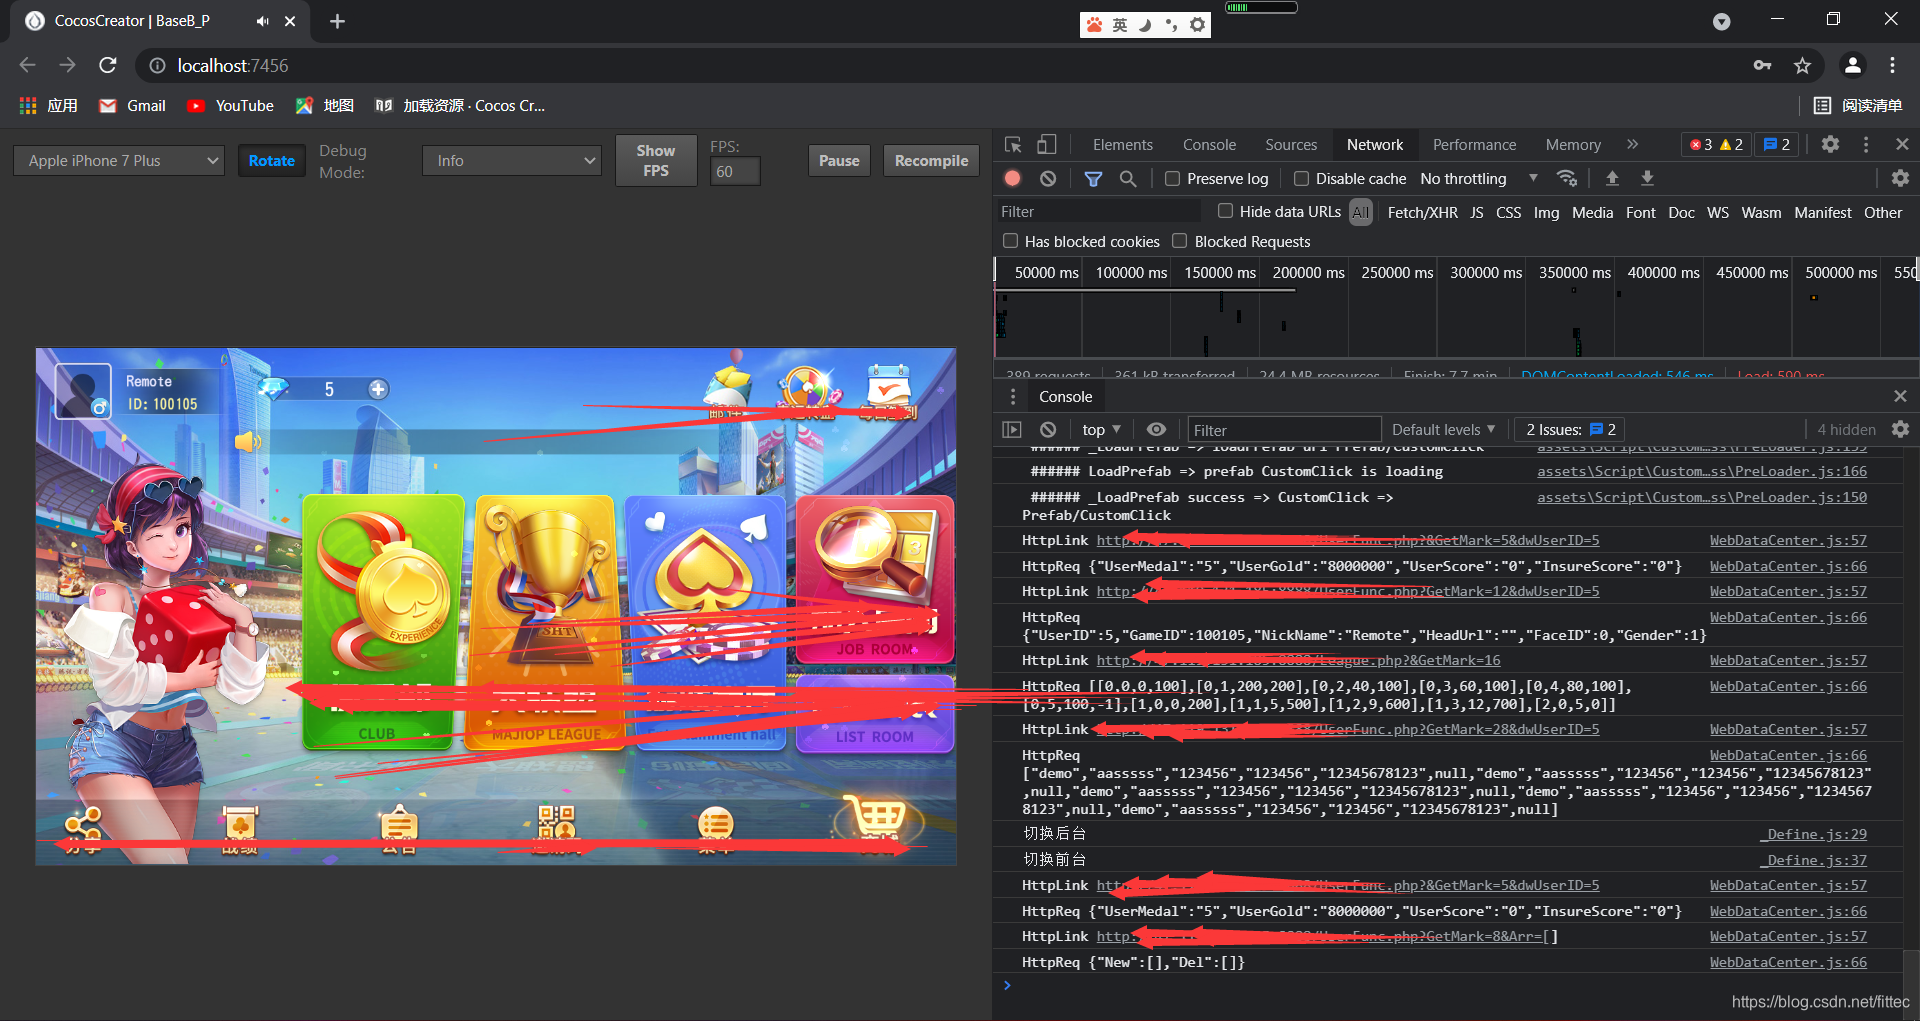Toggle Preserve log checkbox

pos(1173,178)
